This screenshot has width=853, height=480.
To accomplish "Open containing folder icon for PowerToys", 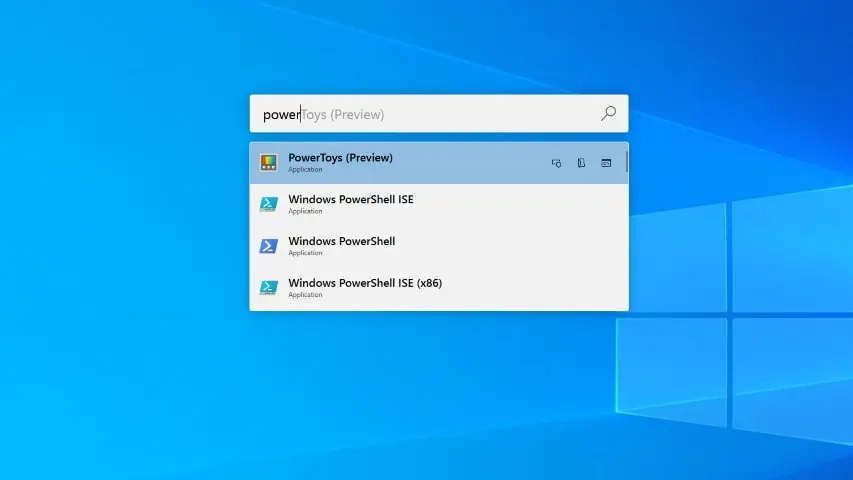I will (x=581, y=163).
